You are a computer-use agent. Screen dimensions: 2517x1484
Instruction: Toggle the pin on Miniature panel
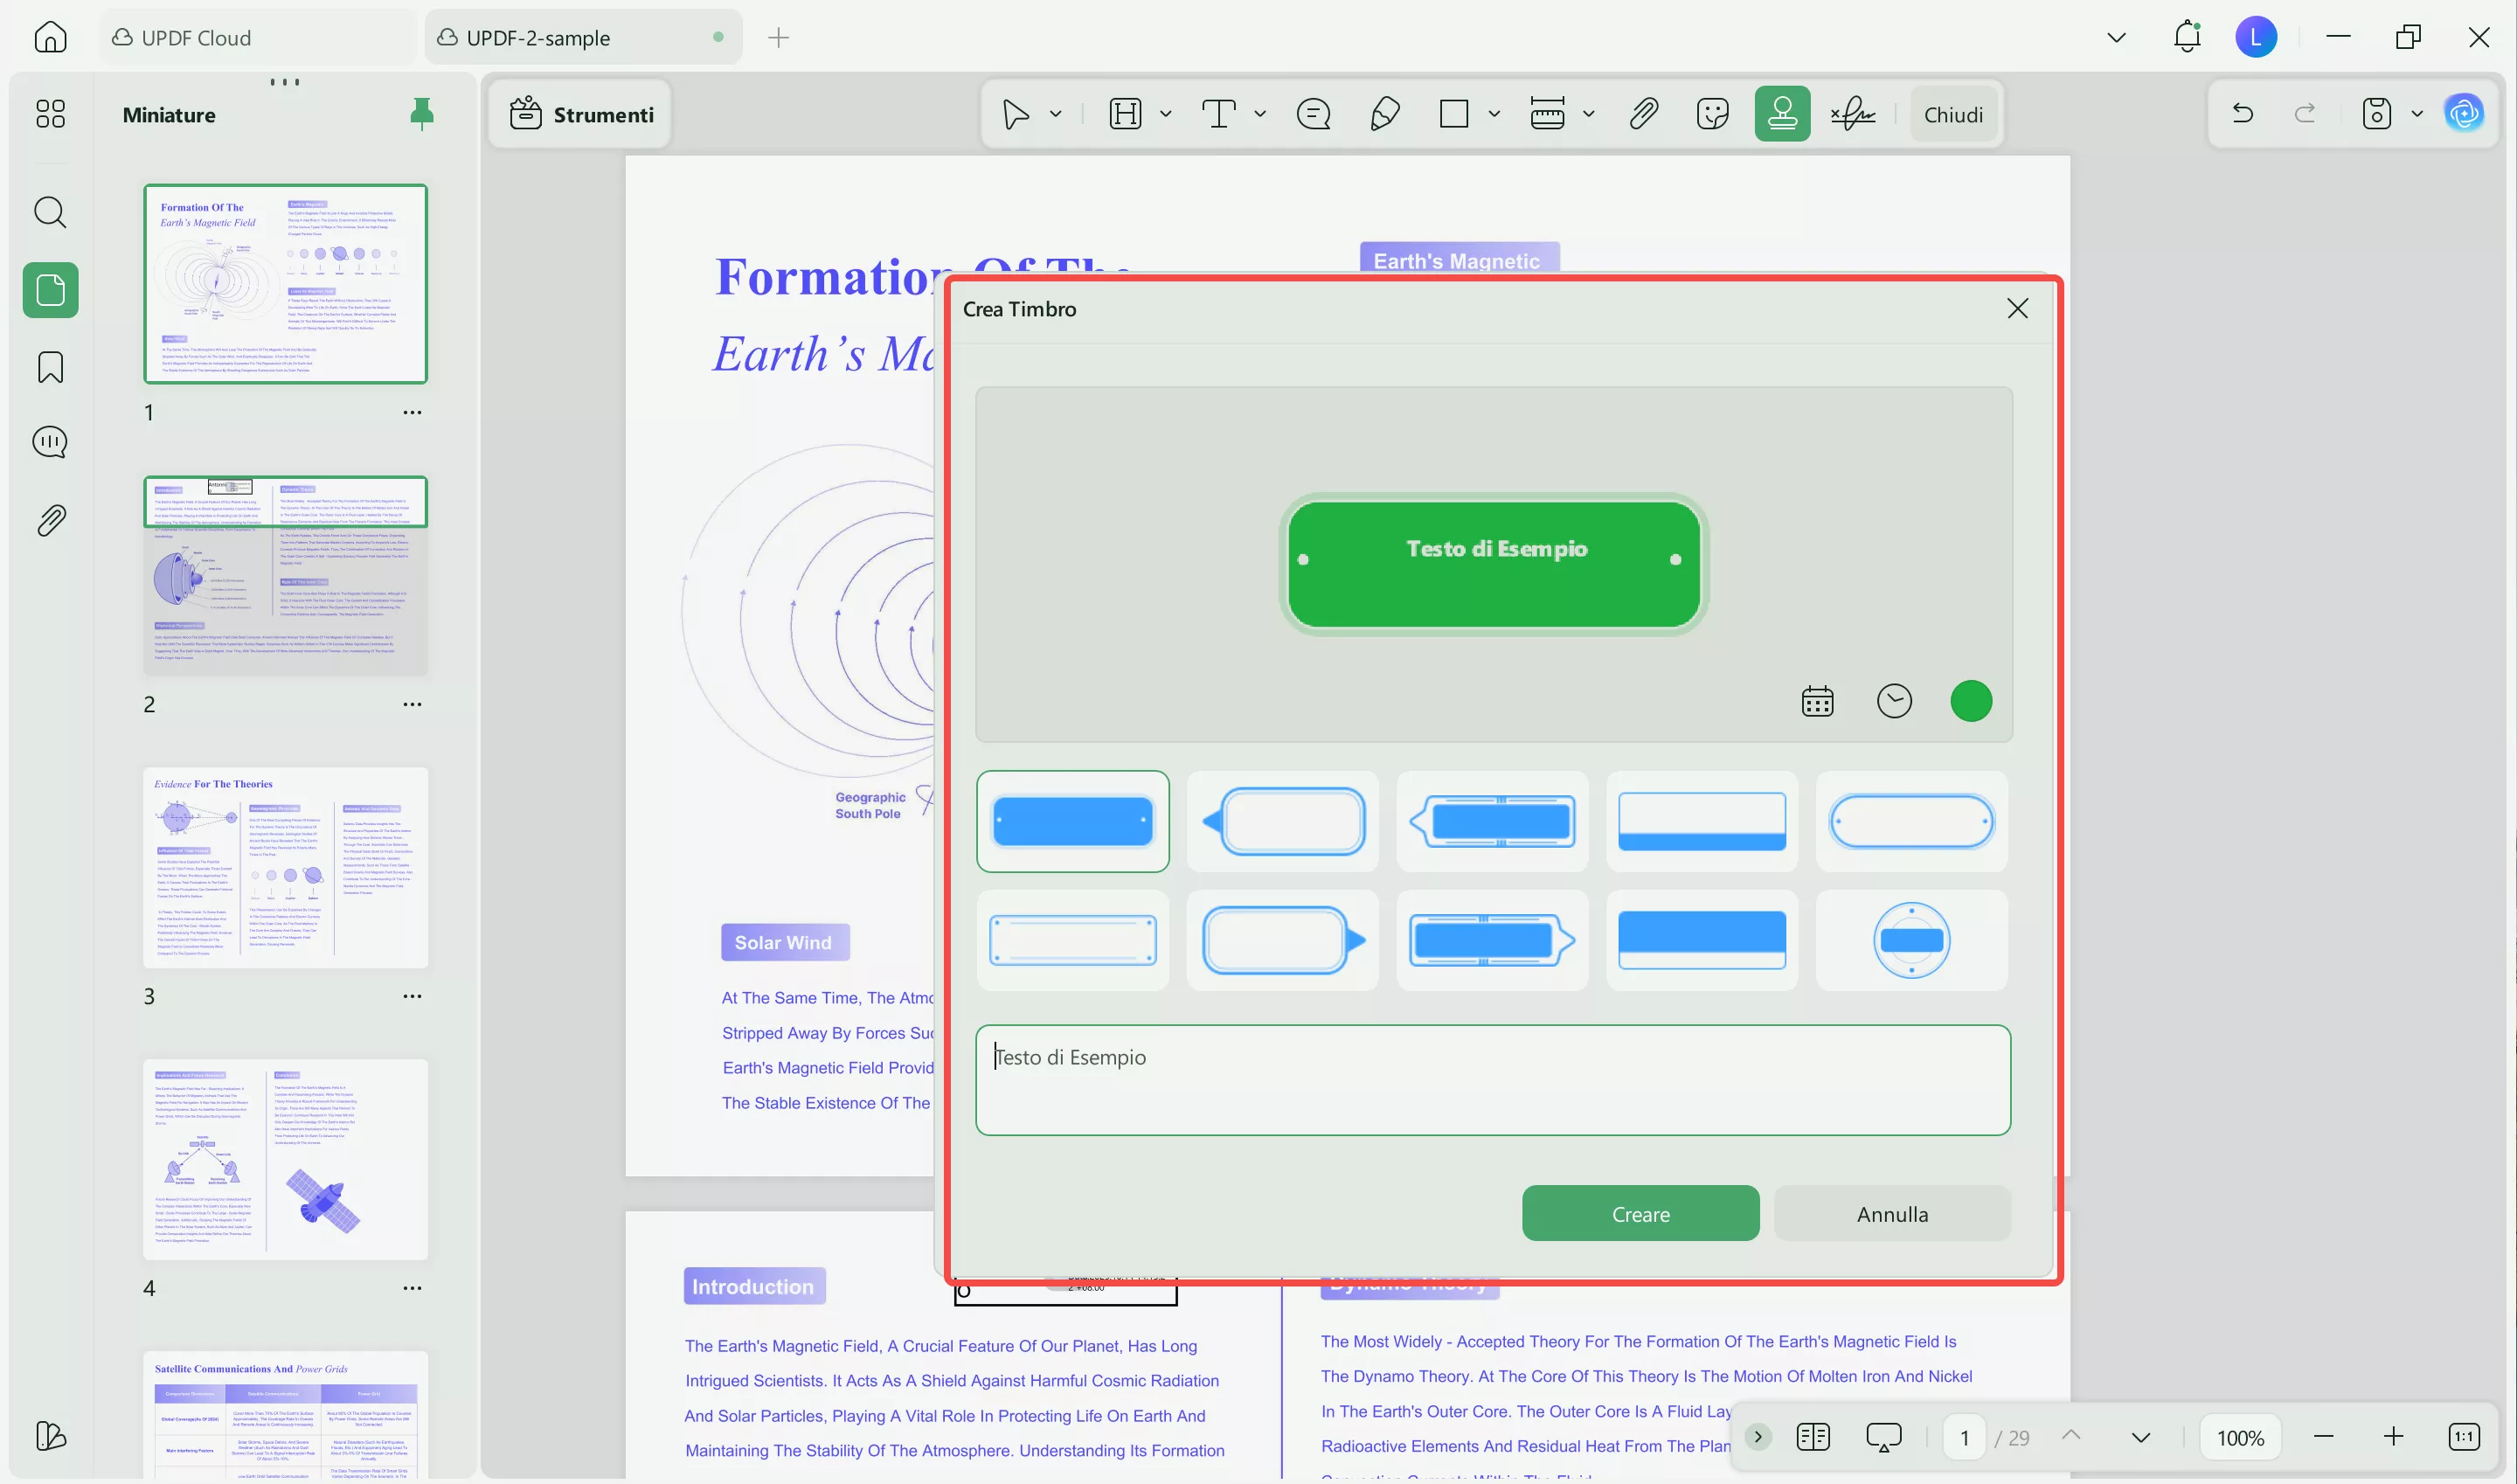point(422,114)
